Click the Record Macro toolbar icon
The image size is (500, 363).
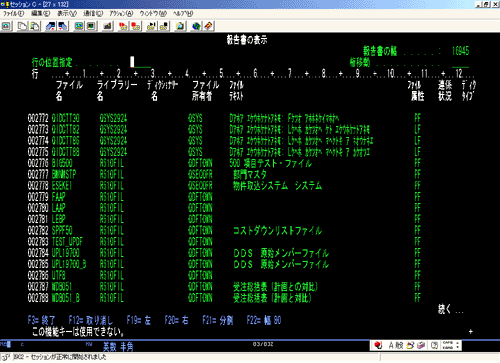coord(123,26)
